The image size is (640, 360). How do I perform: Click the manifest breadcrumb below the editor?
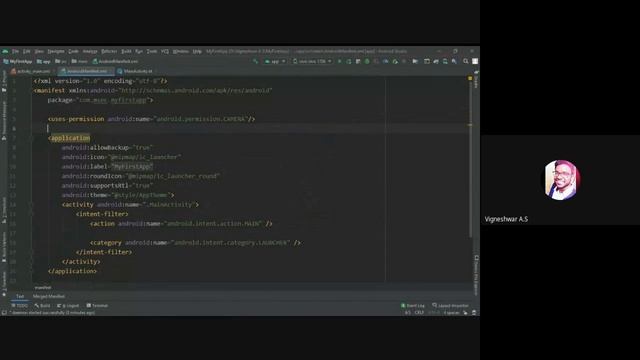tap(43, 288)
